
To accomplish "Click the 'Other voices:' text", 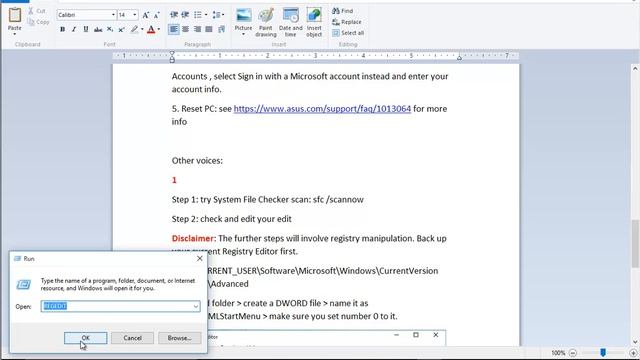I will [x=197, y=160].
